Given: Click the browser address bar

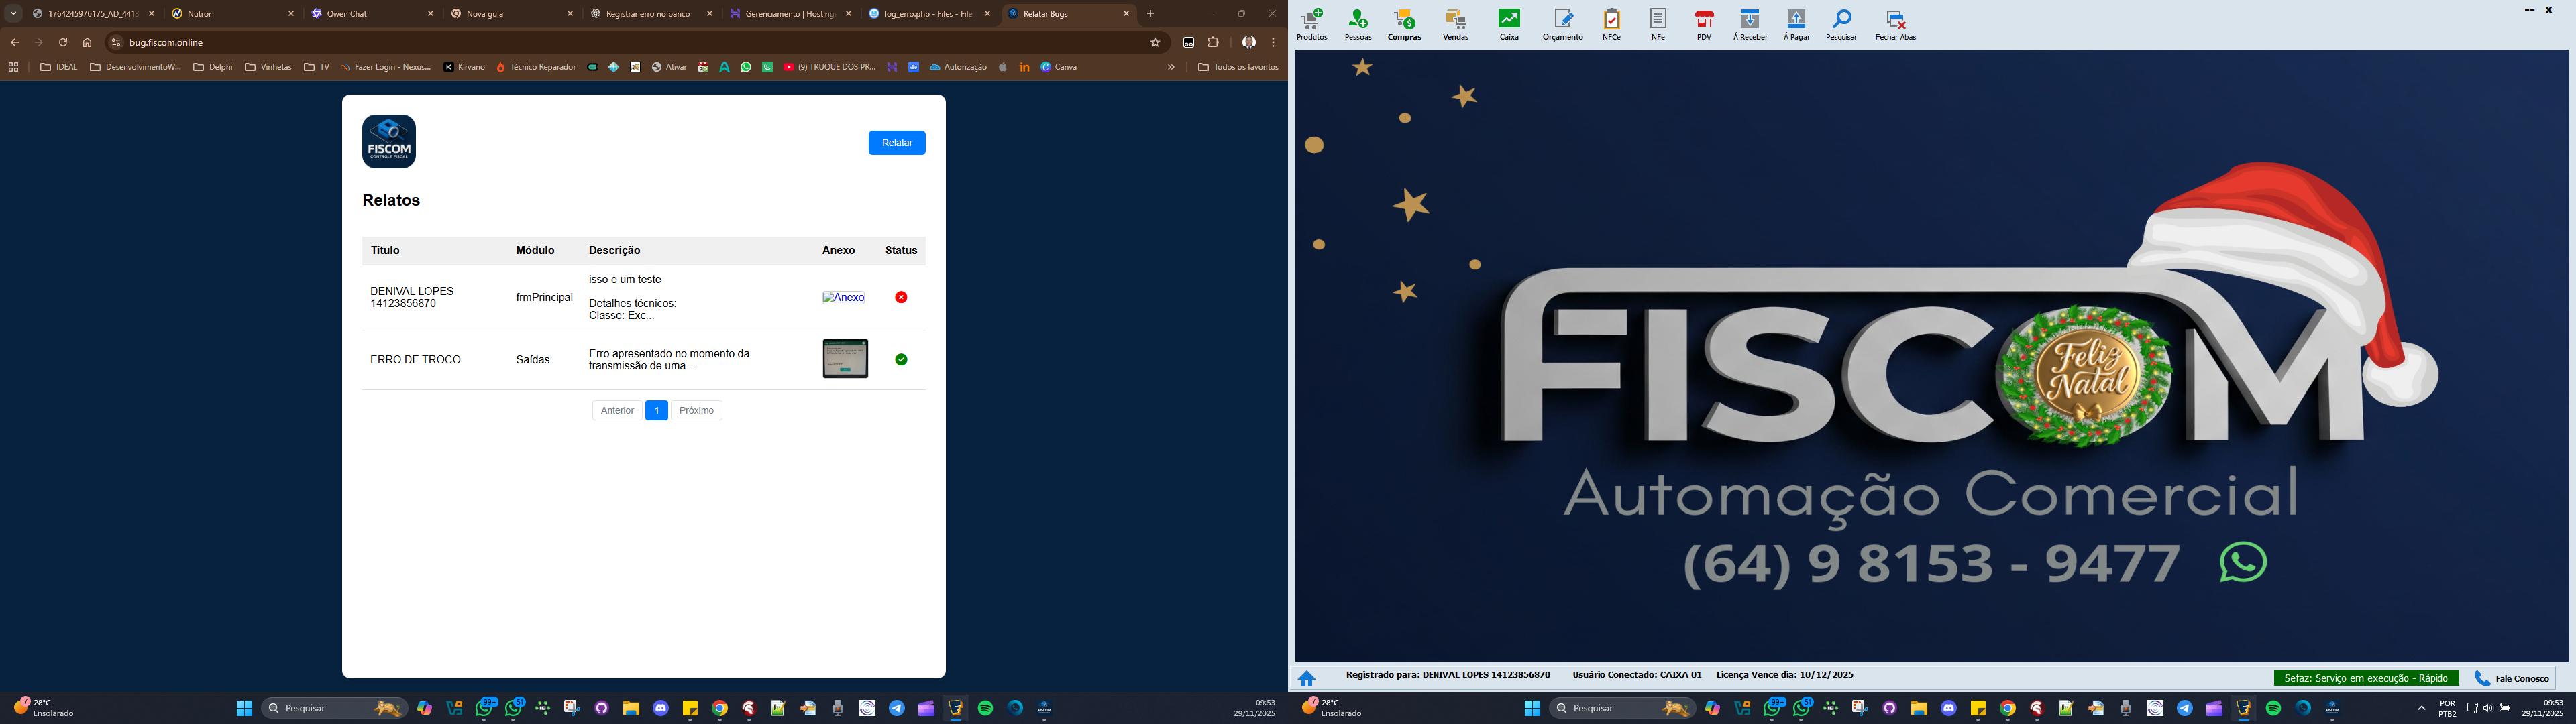Looking at the screenshot, I should [x=600, y=42].
